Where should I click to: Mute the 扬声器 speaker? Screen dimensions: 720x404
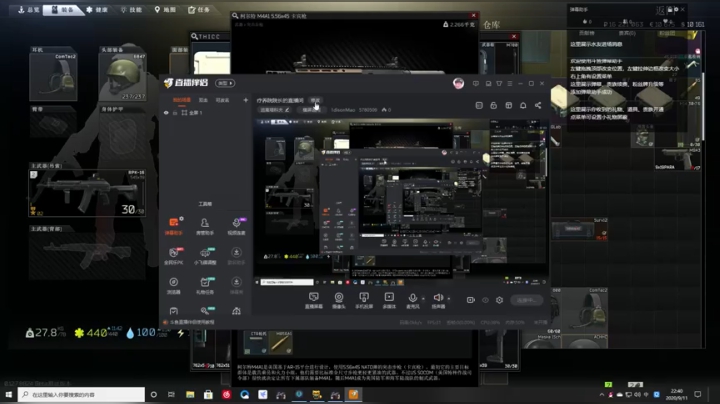[438, 301]
